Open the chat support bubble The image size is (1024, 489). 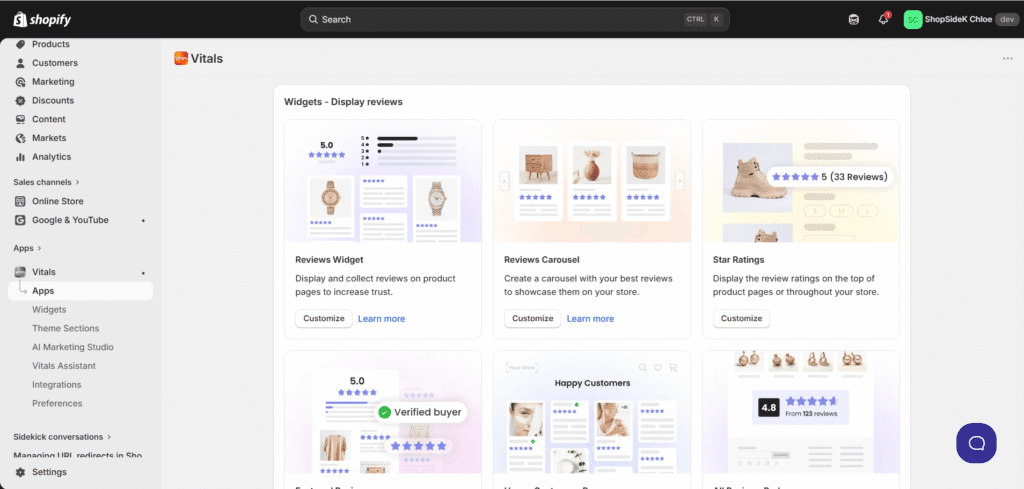[976, 443]
